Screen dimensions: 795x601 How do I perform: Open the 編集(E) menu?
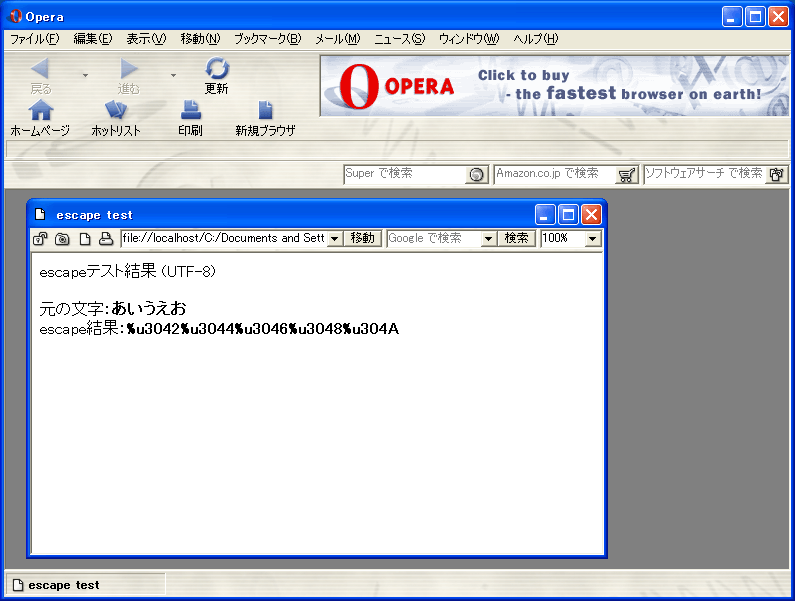93,39
